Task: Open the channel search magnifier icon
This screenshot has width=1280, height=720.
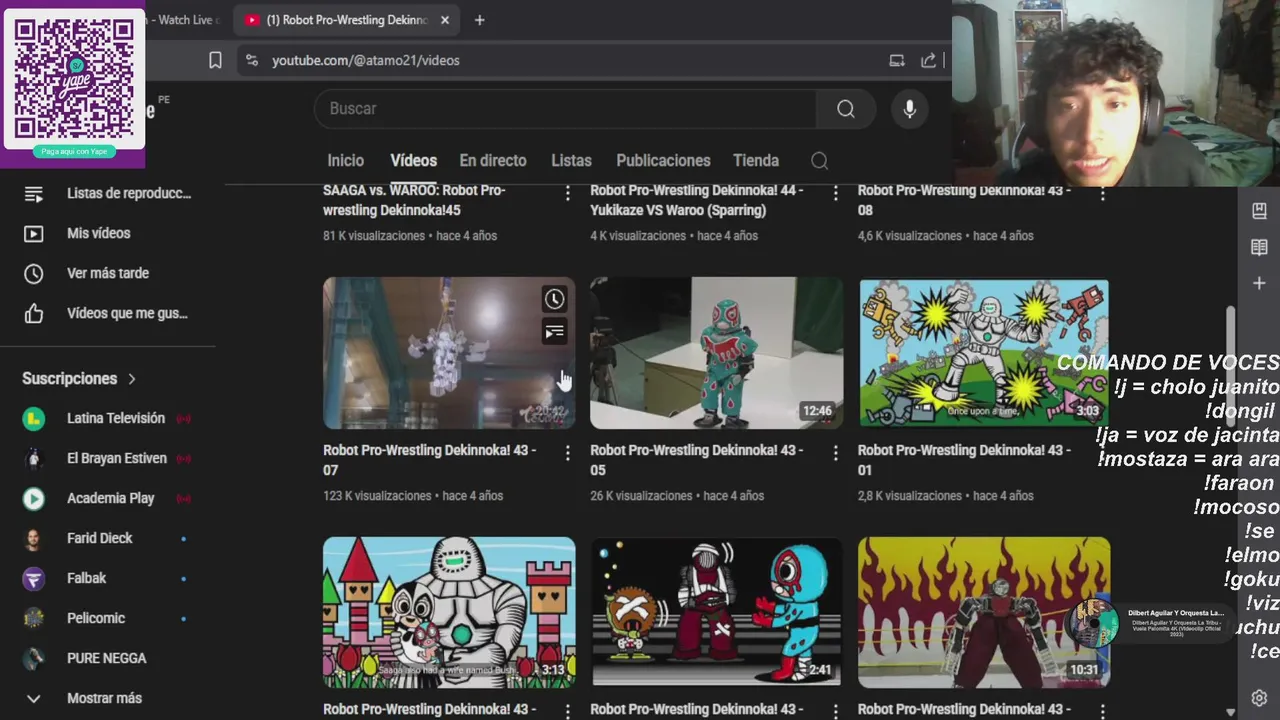Action: coord(819,161)
